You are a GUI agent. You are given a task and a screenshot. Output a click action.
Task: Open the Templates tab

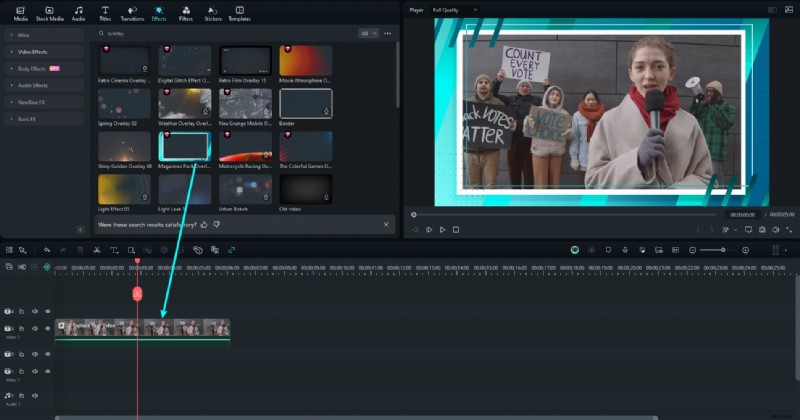(x=239, y=14)
